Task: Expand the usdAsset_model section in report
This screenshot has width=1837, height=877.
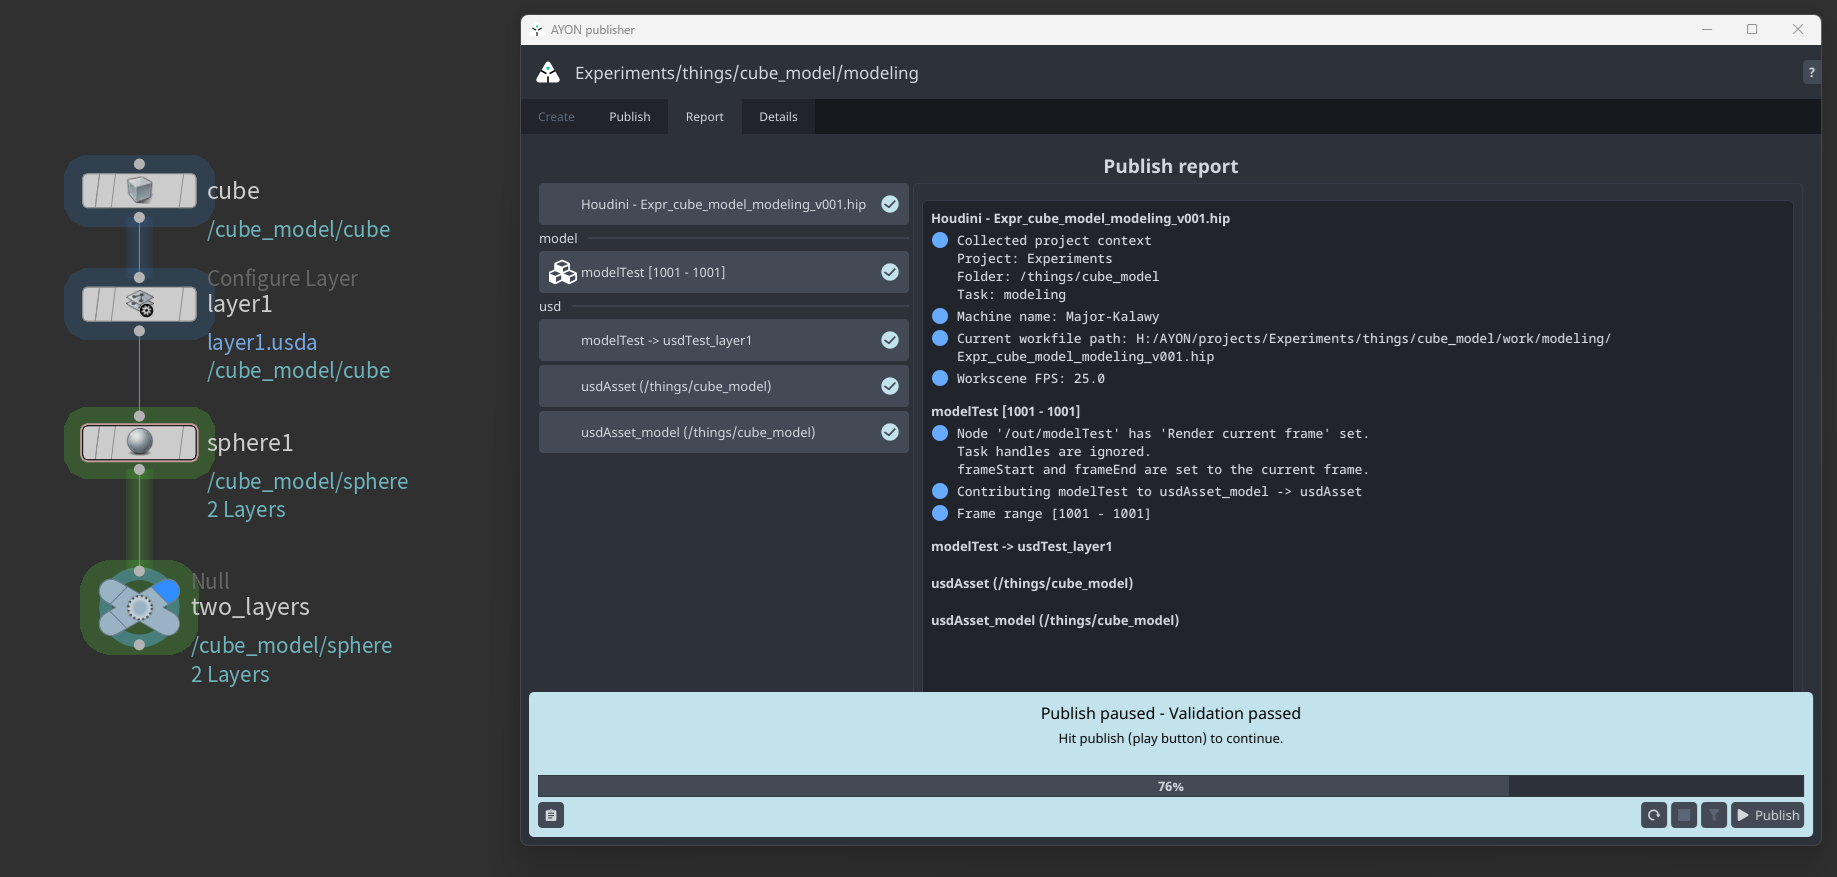Action: click(1054, 620)
